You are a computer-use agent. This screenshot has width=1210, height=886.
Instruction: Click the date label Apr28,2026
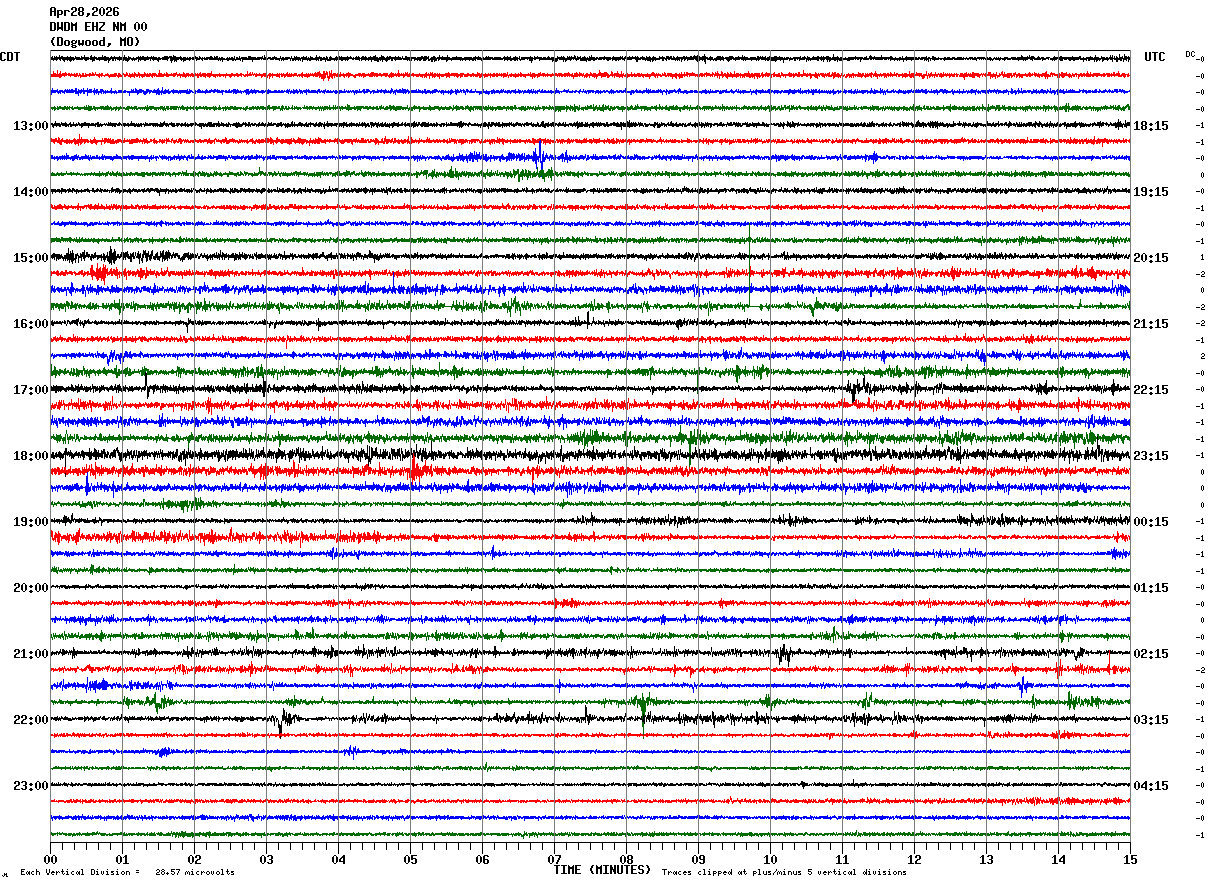(x=84, y=12)
